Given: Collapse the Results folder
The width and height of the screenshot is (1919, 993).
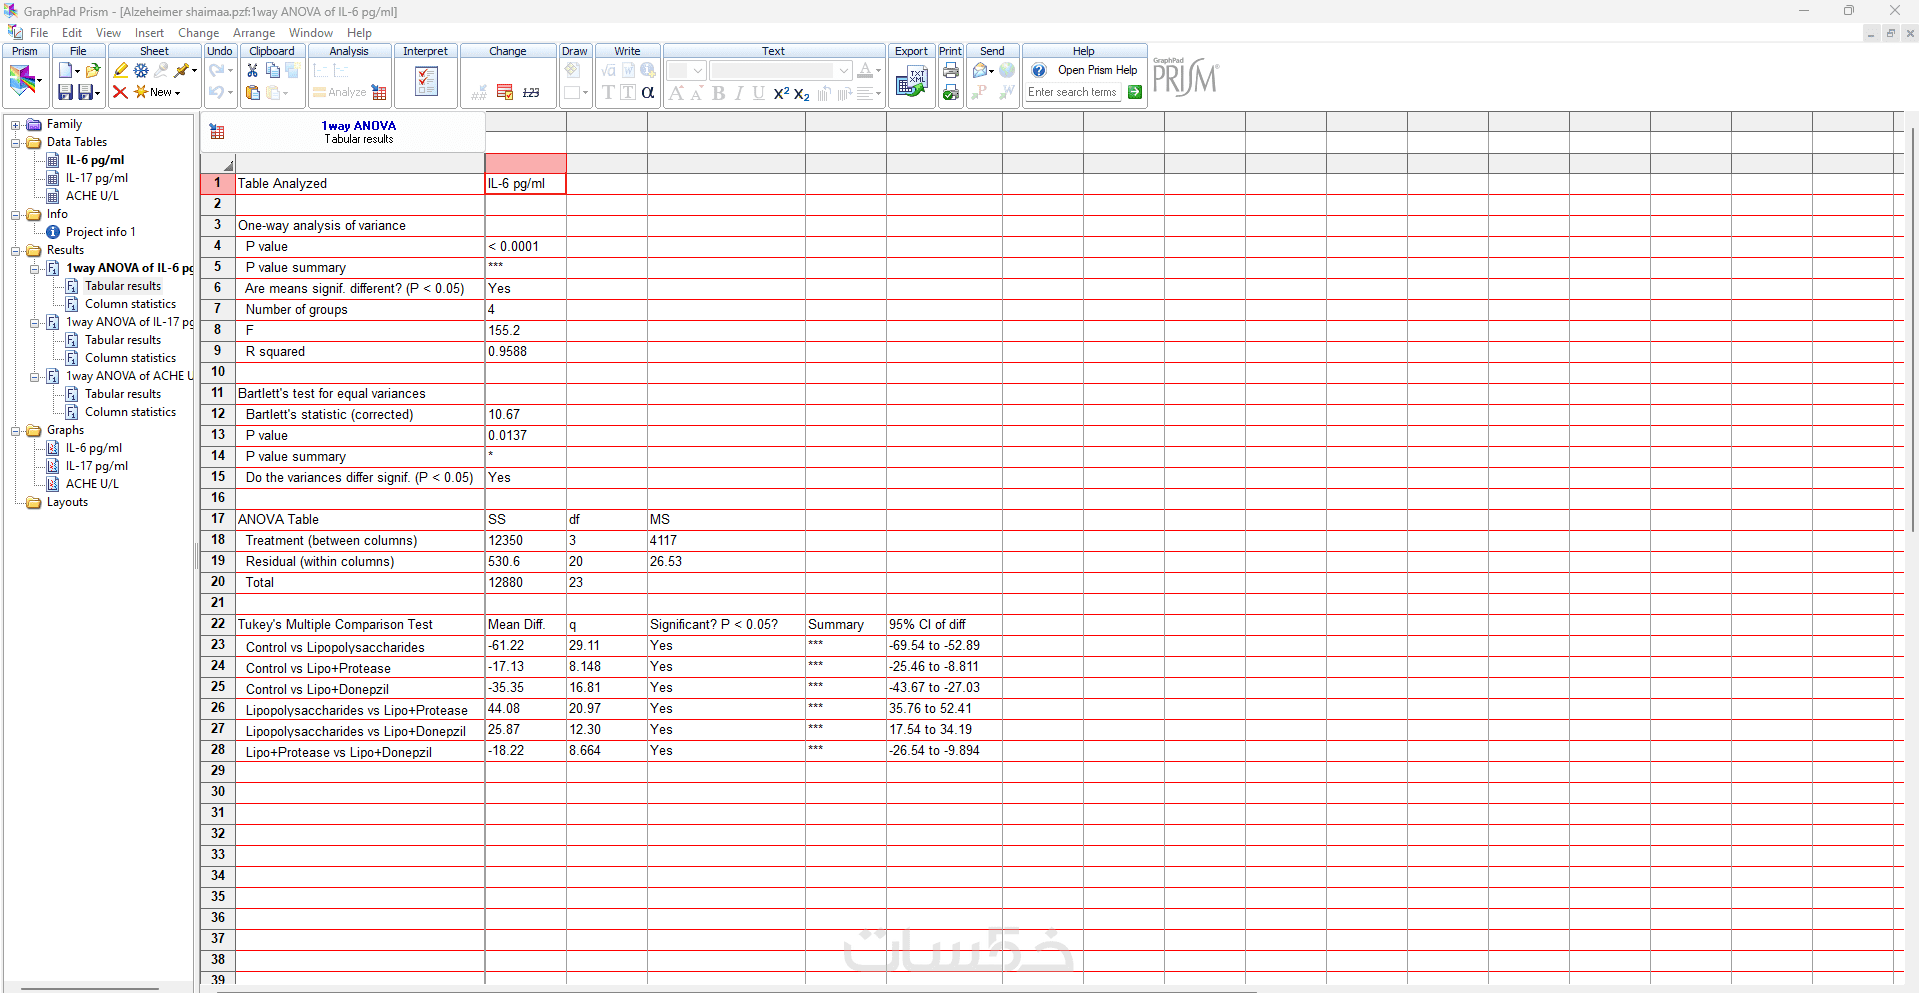Looking at the screenshot, I should click(x=16, y=251).
